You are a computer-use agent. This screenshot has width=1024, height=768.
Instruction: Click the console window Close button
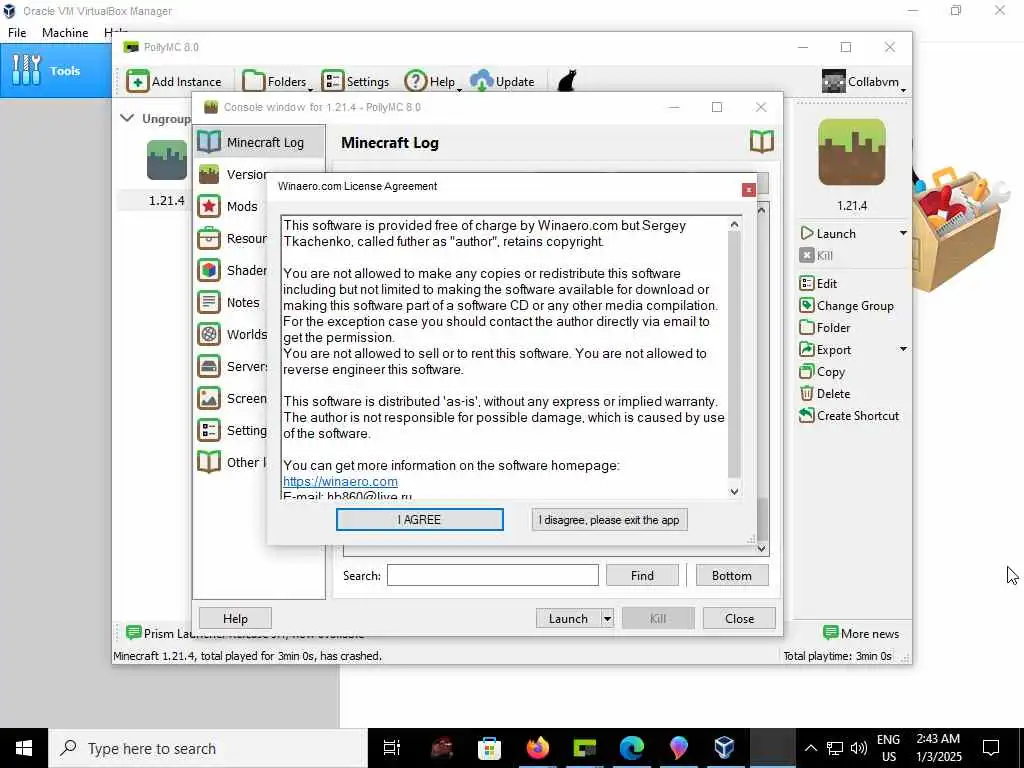739,618
